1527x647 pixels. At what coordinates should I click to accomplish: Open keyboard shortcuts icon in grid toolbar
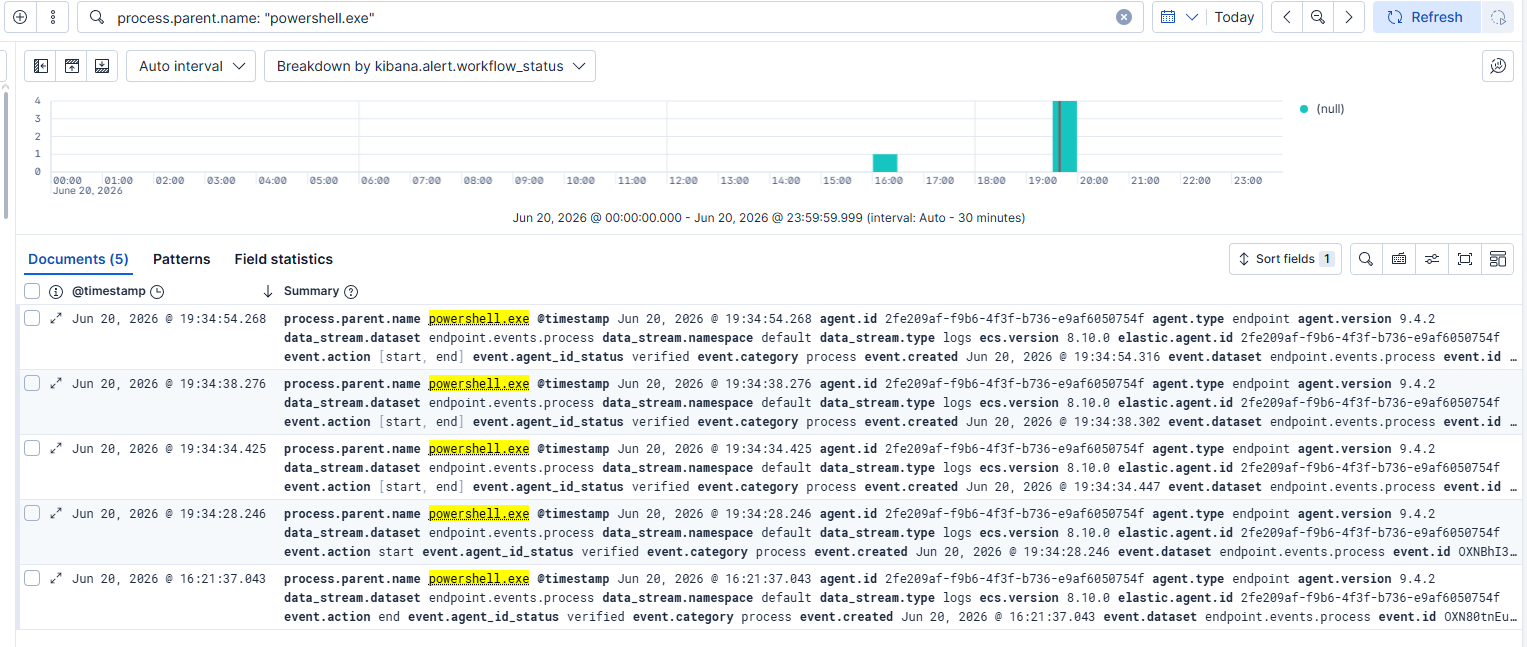click(1399, 259)
